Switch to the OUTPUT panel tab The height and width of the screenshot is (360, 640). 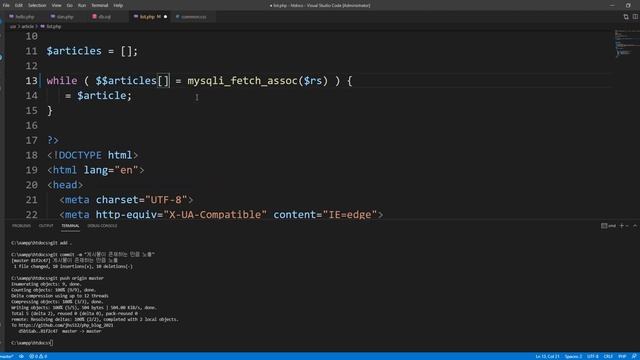(x=46, y=226)
